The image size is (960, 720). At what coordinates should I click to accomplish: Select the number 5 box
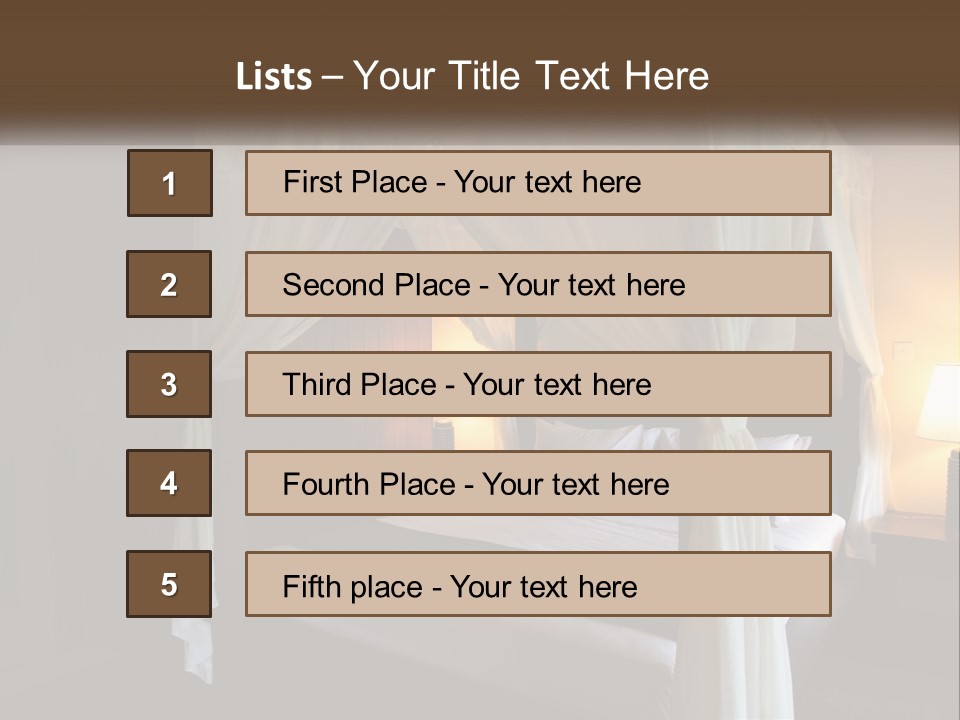169,584
